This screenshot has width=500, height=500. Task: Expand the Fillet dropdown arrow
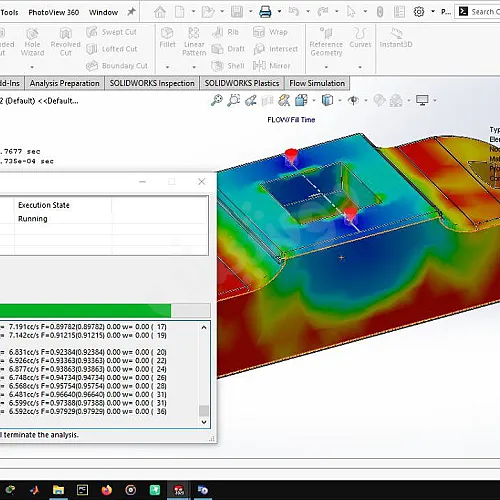pyautogui.click(x=167, y=67)
